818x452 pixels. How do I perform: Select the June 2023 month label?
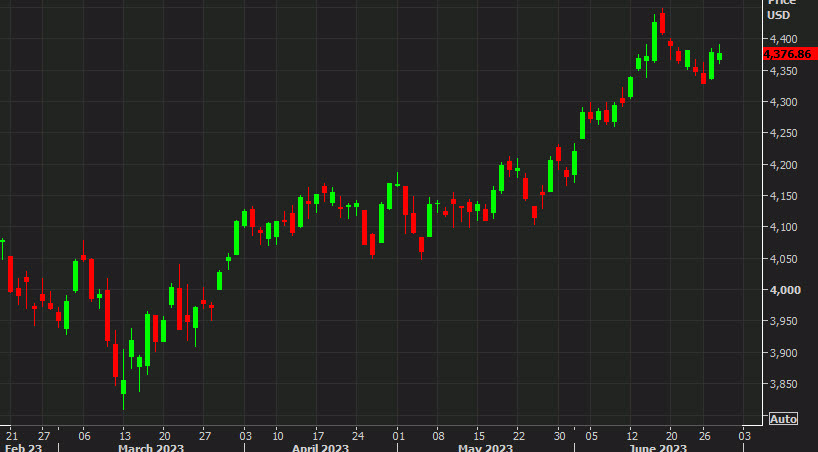click(x=658, y=447)
